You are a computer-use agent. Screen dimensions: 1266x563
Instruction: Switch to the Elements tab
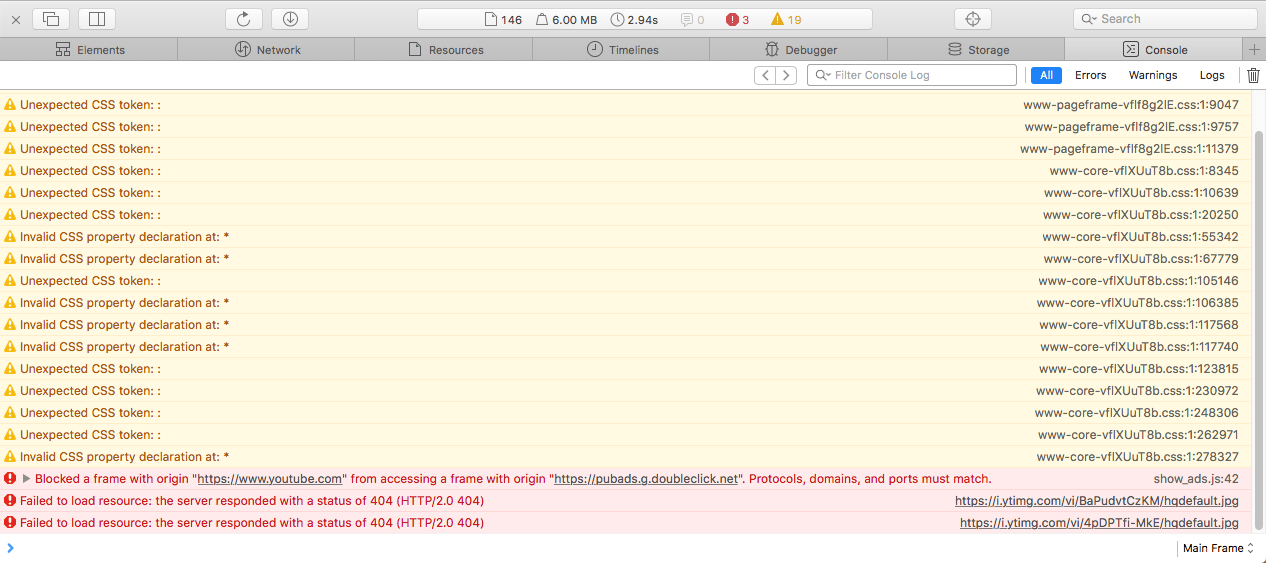pos(89,50)
